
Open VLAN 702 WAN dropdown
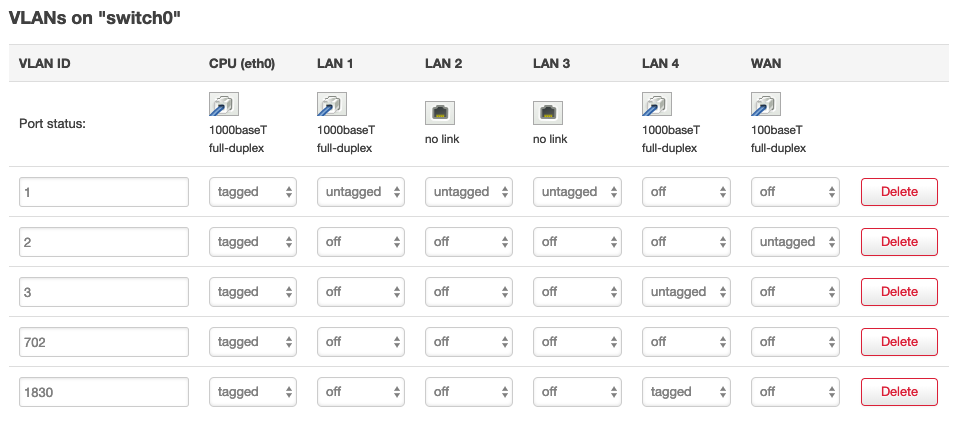(795, 342)
